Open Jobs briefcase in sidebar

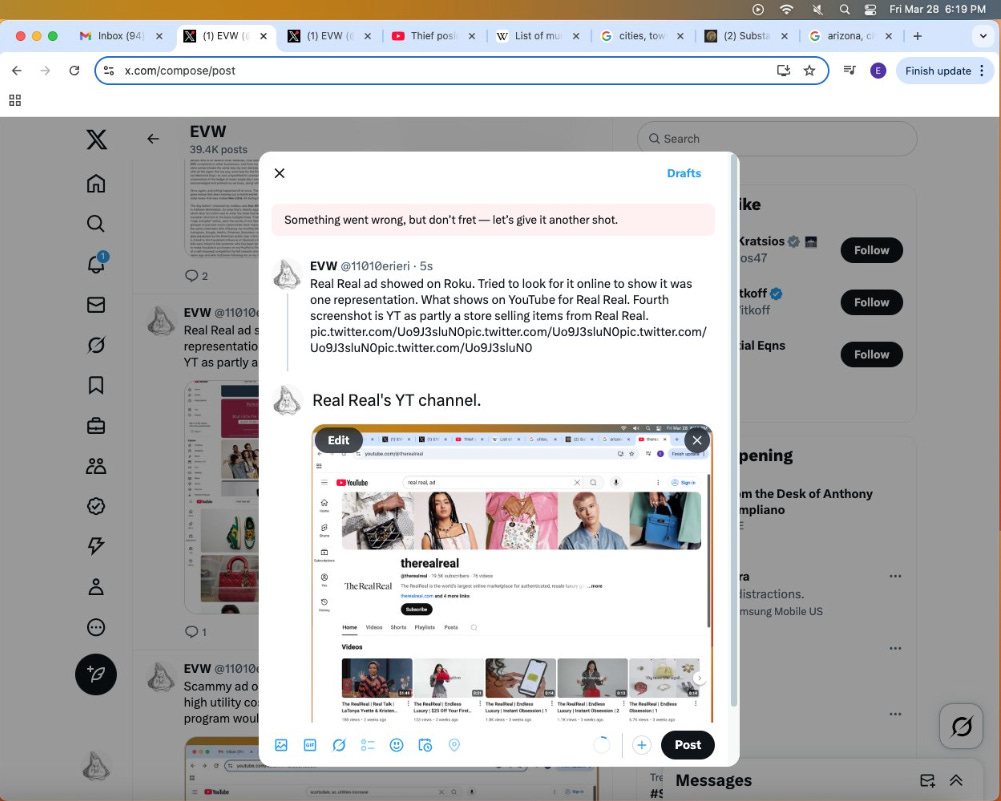96,426
